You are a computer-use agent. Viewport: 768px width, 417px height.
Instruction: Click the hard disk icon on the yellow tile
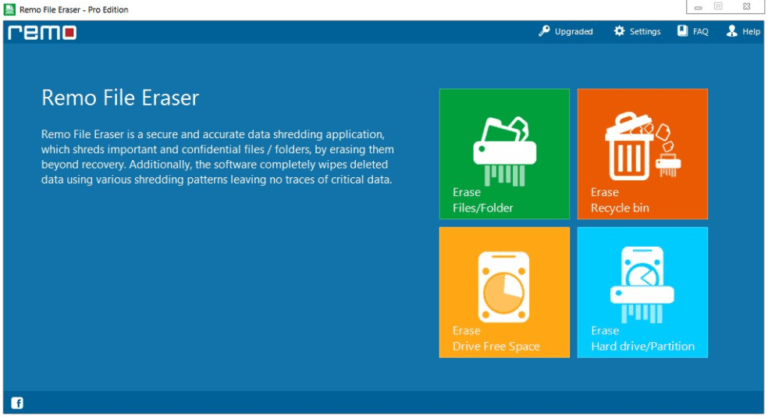click(504, 287)
